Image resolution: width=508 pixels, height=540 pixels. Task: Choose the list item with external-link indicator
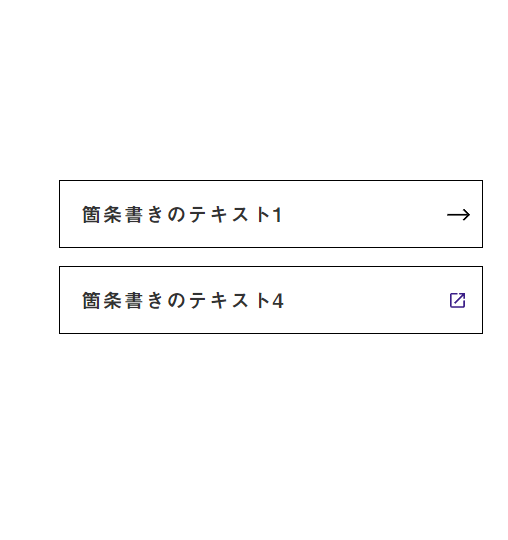point(271,300)
